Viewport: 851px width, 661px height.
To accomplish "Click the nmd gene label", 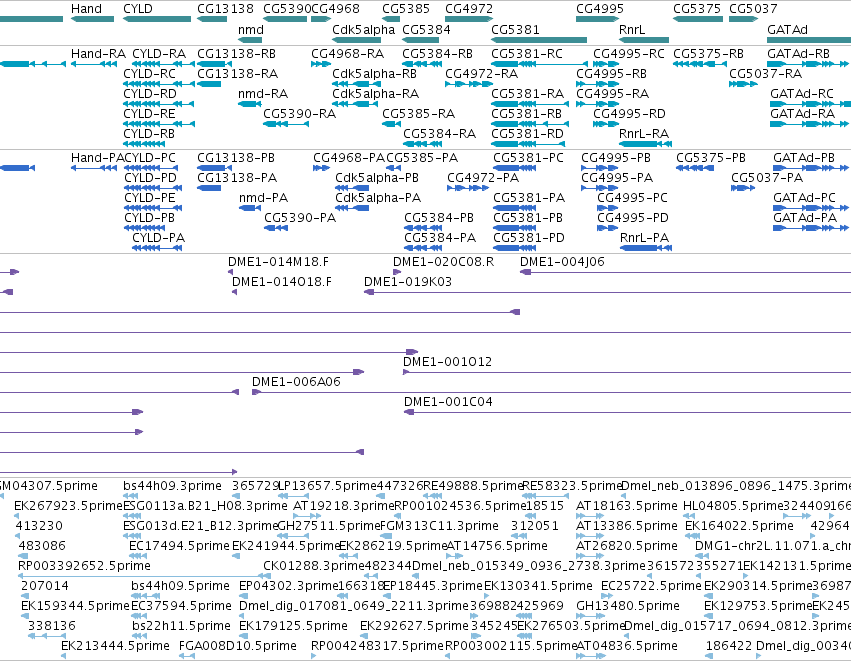I will pos(251,30).
